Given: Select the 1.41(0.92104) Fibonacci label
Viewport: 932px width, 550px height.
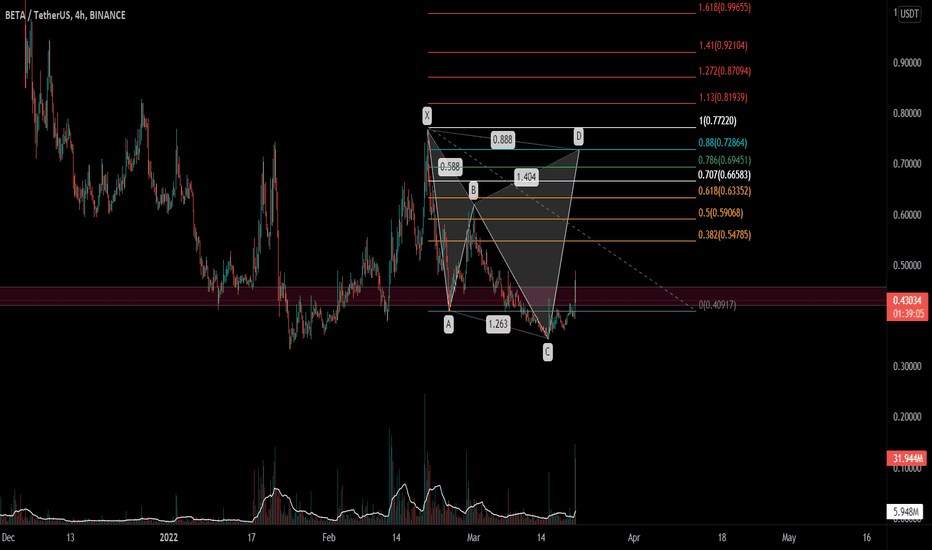Looking at the screenshot, I should (x=723, y=46).
